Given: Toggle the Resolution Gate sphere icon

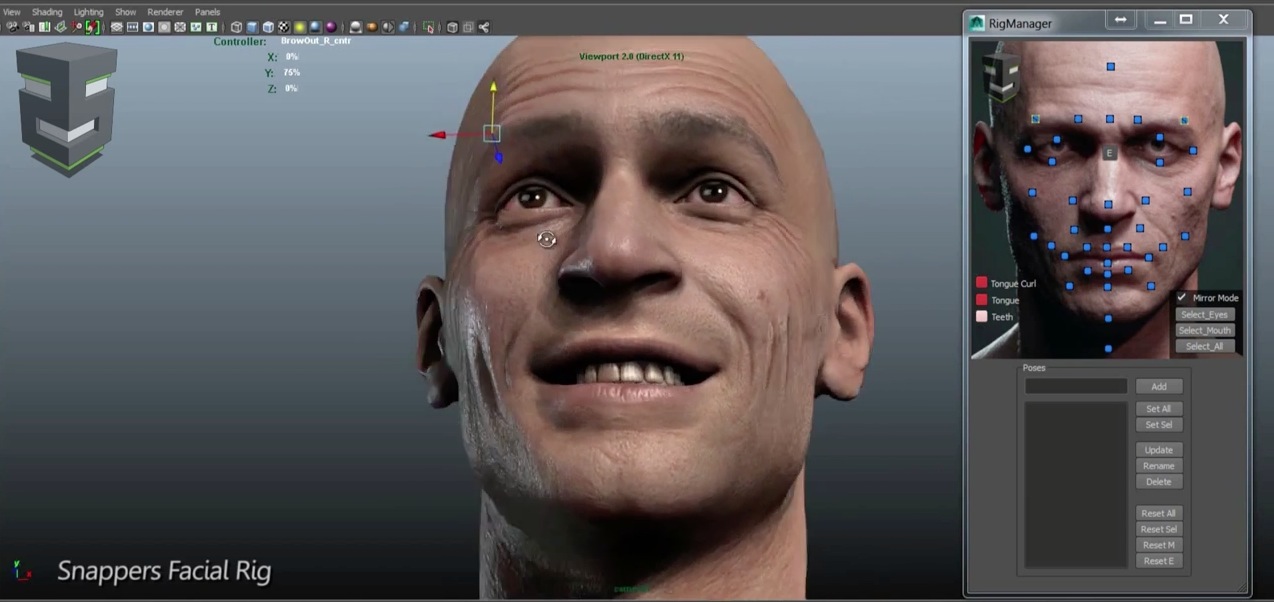Looking at the screenshot, I should coord(148,27).
